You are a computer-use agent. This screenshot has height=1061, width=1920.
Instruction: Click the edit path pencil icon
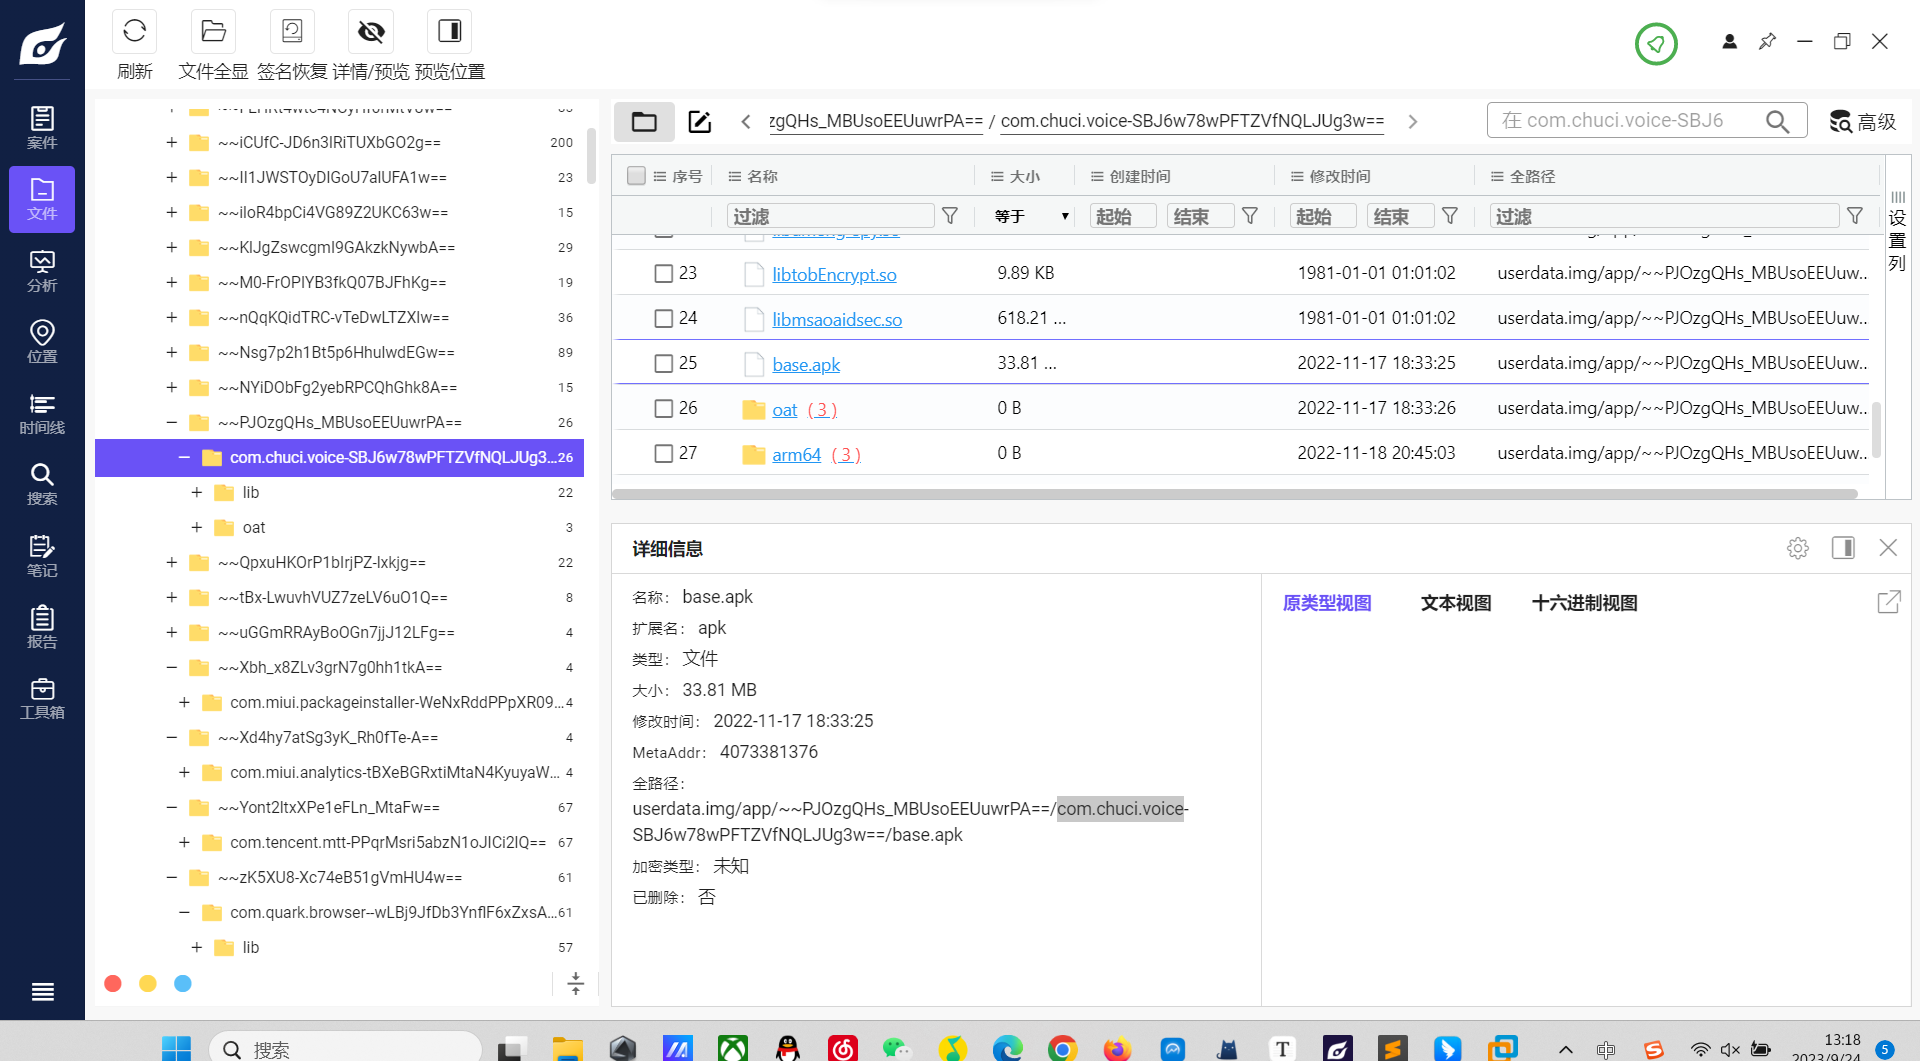click(700, 122)
